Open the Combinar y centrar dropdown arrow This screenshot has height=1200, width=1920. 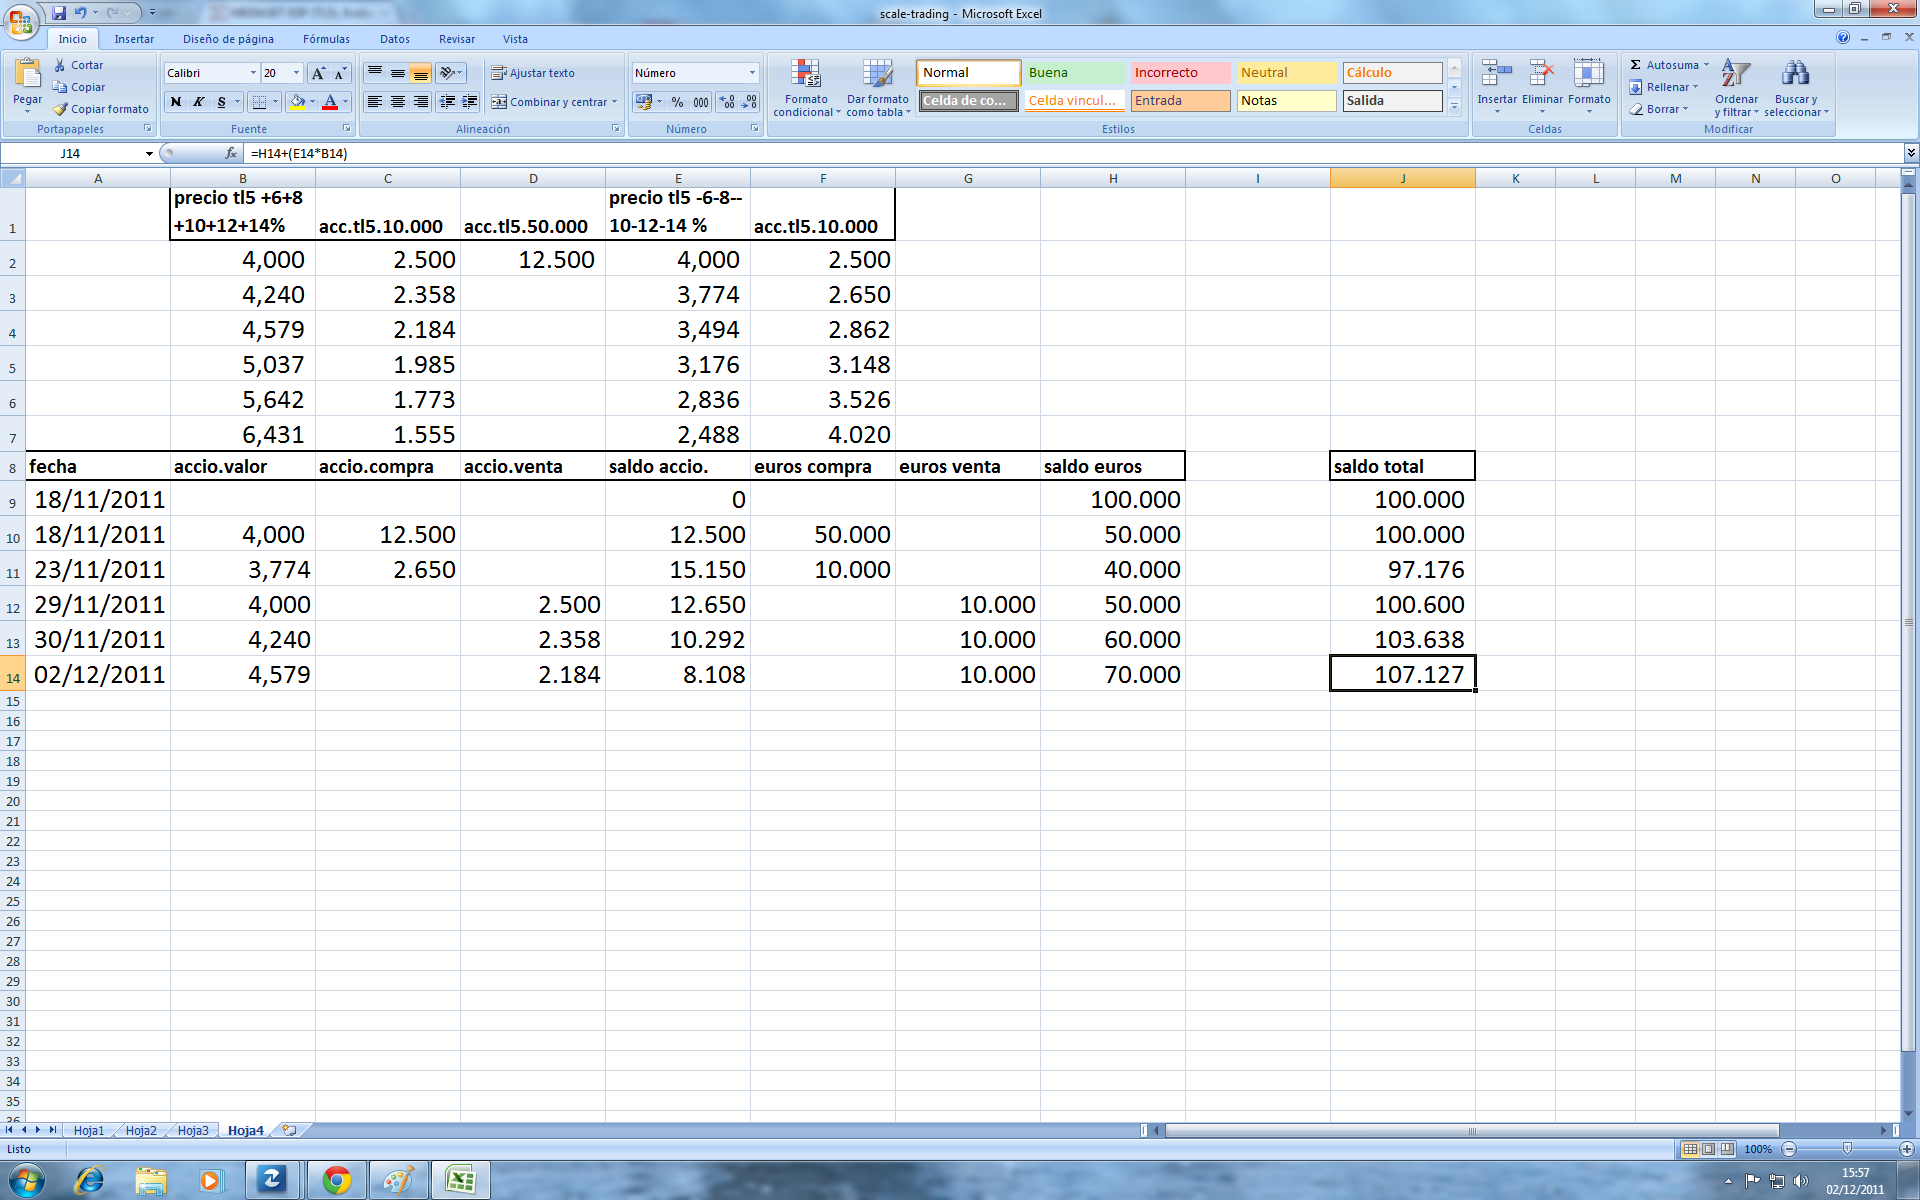tap(614, 102)
